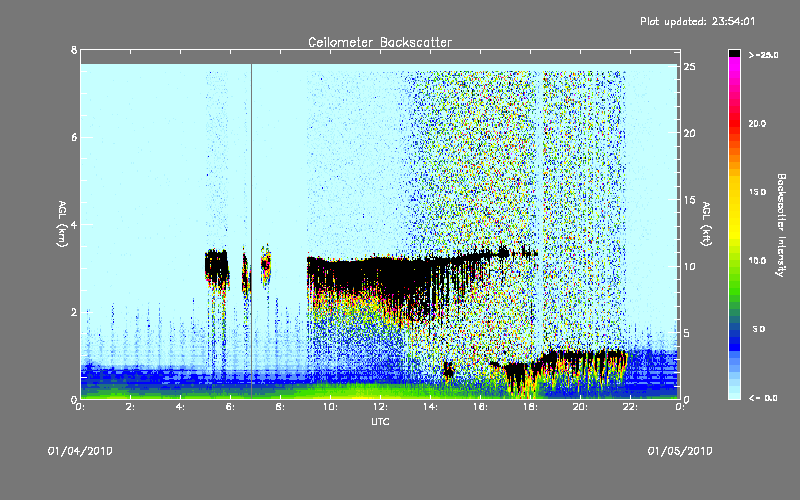Click the 'Backscatter Intensity' colorbar label

781,225
